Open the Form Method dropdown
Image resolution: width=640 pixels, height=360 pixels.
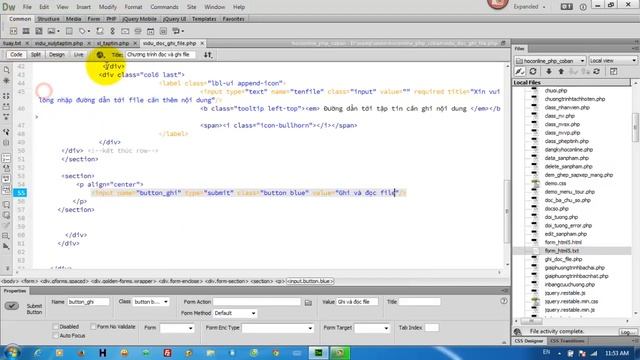235,313
